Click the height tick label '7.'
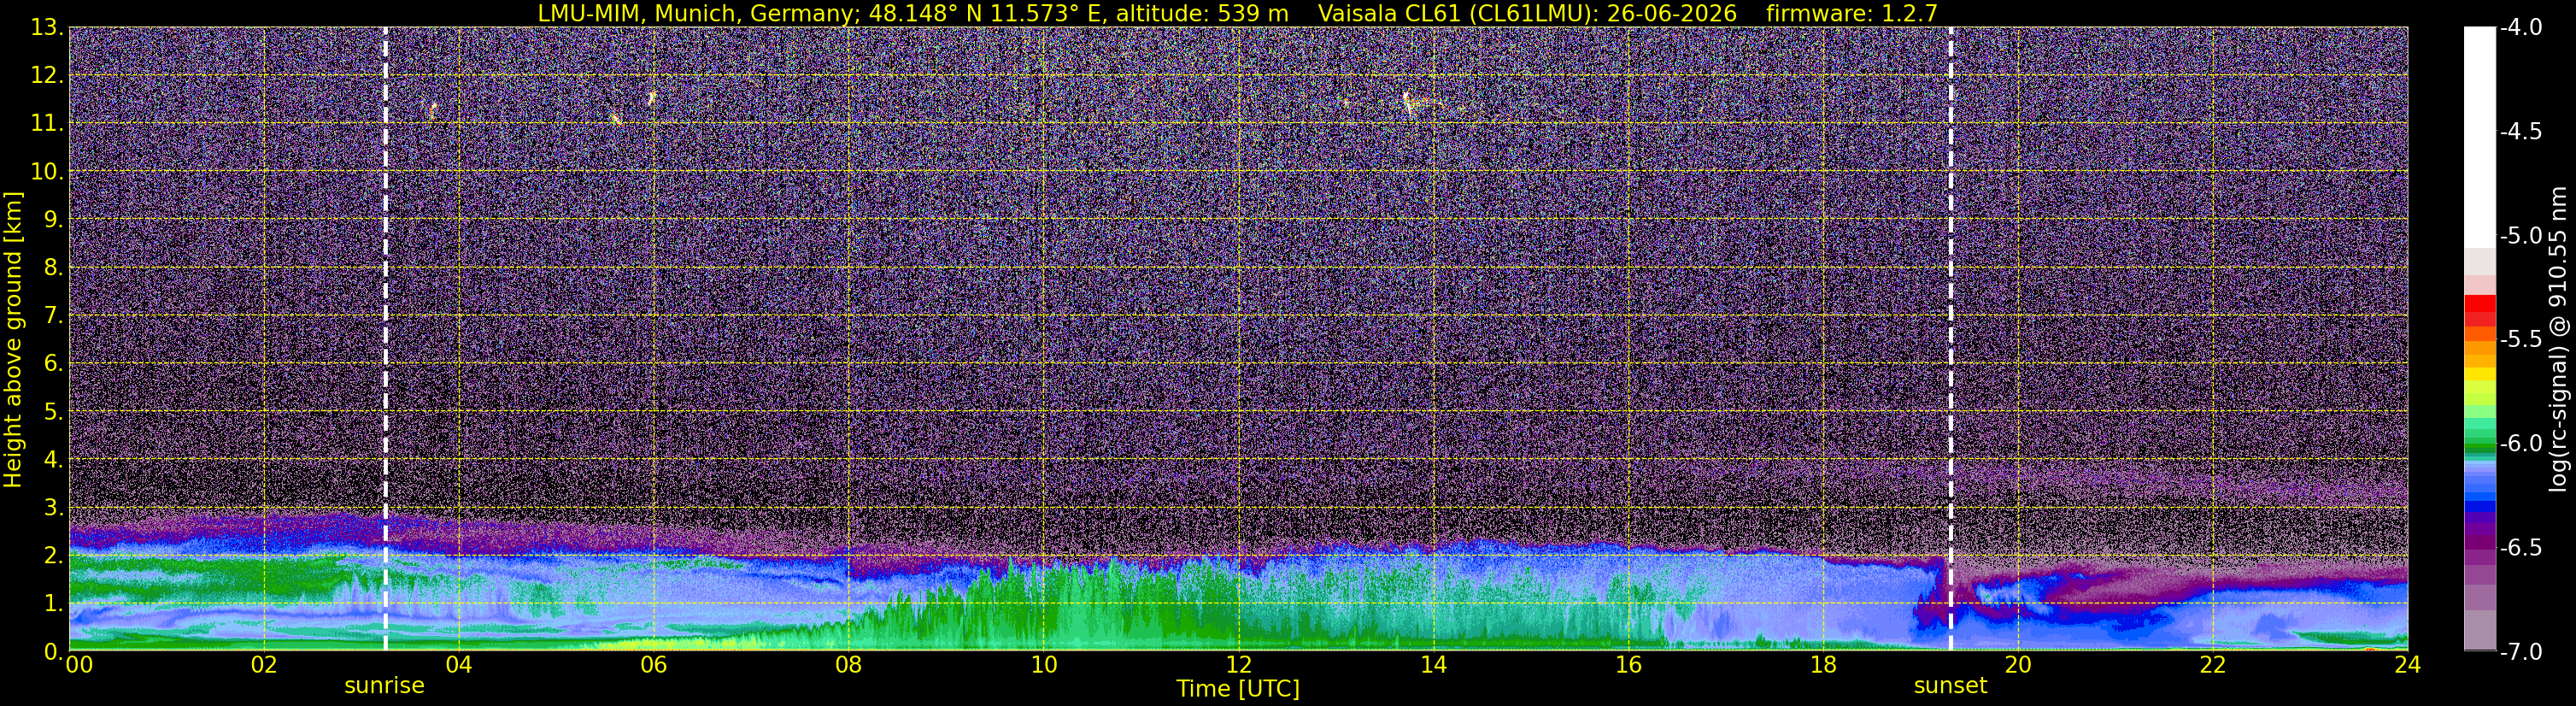This screenshot has width=2576, height=706. coord(54,315)
